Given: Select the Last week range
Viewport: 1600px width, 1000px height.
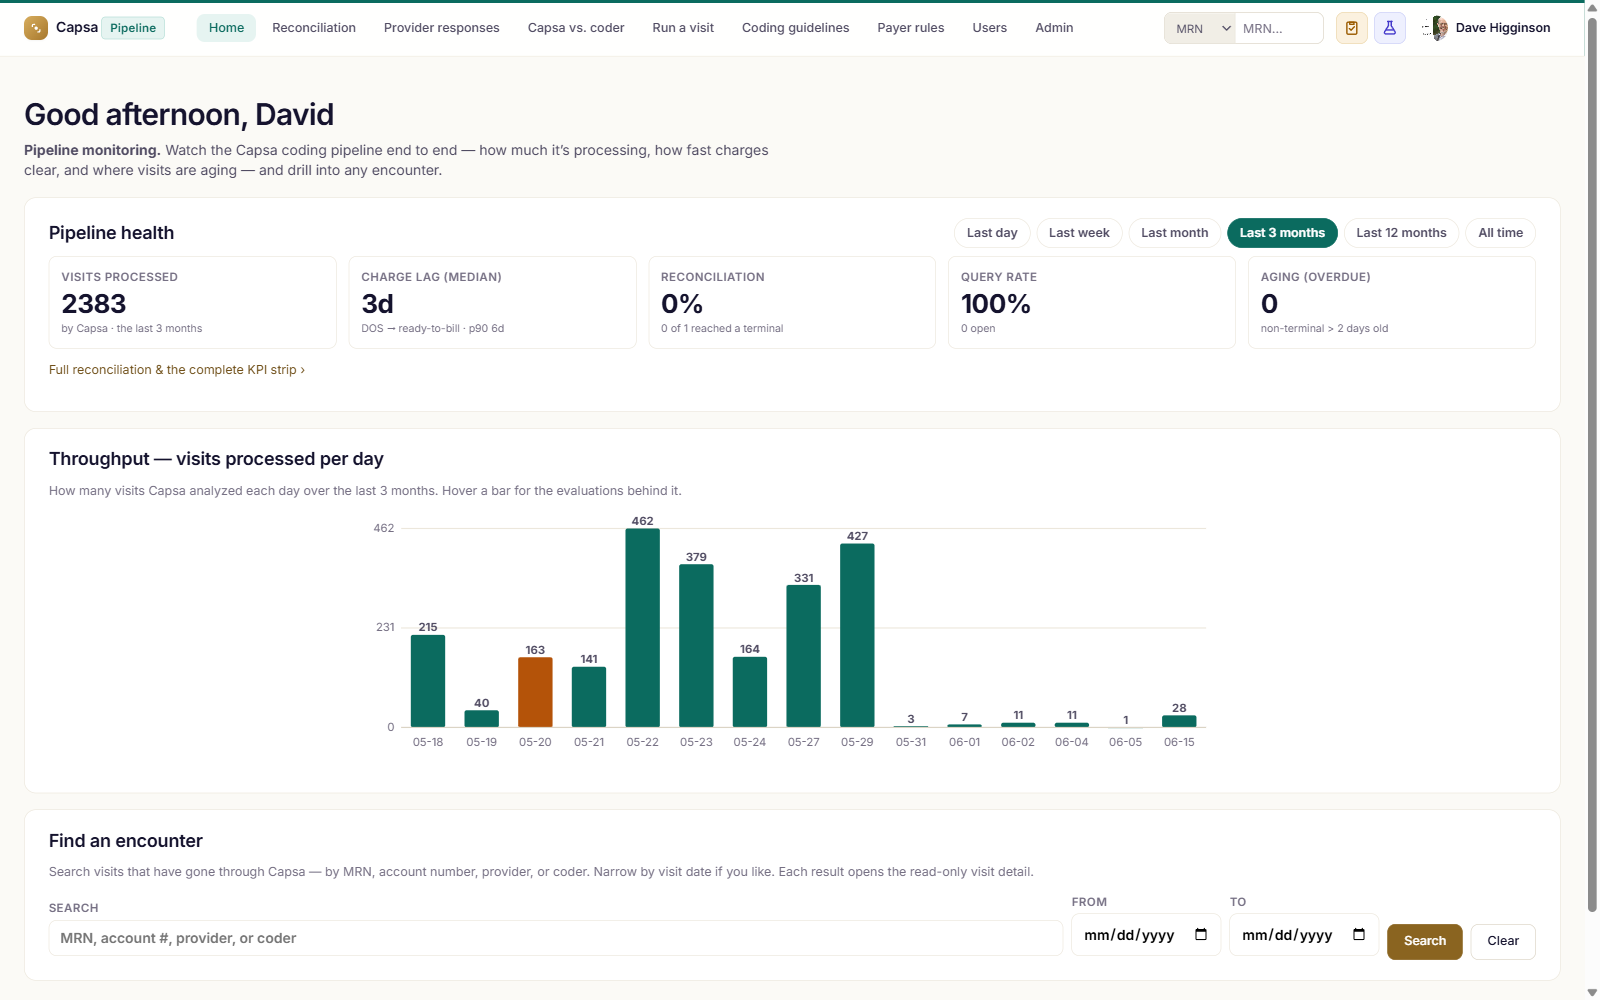Looking at the screenshot, I should point(1079,233).
